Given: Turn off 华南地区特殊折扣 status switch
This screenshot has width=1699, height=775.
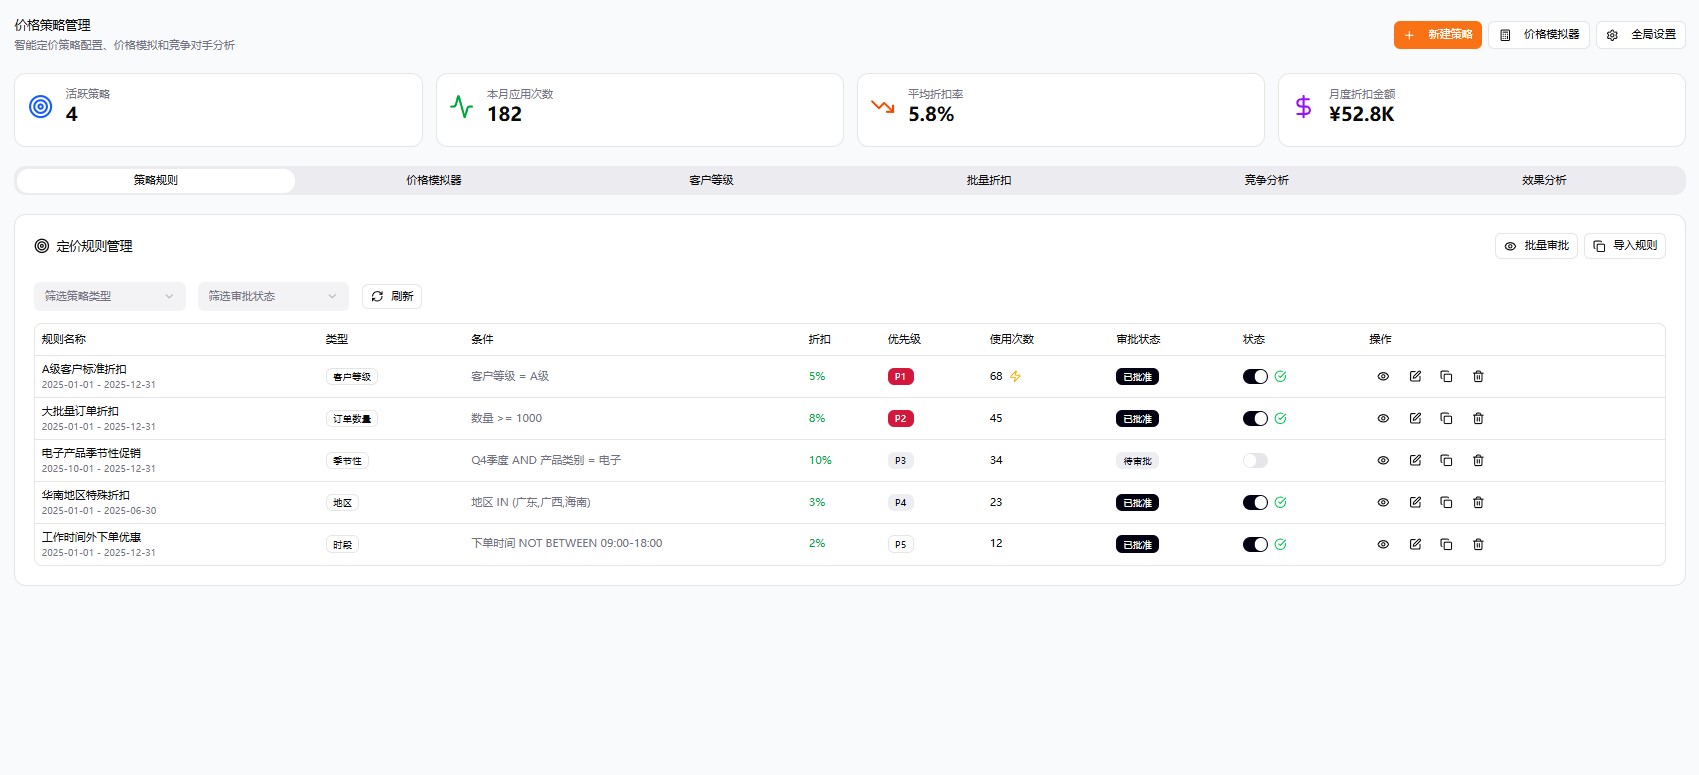Looking at the screenshot, I should click(x=1255, y=503).
